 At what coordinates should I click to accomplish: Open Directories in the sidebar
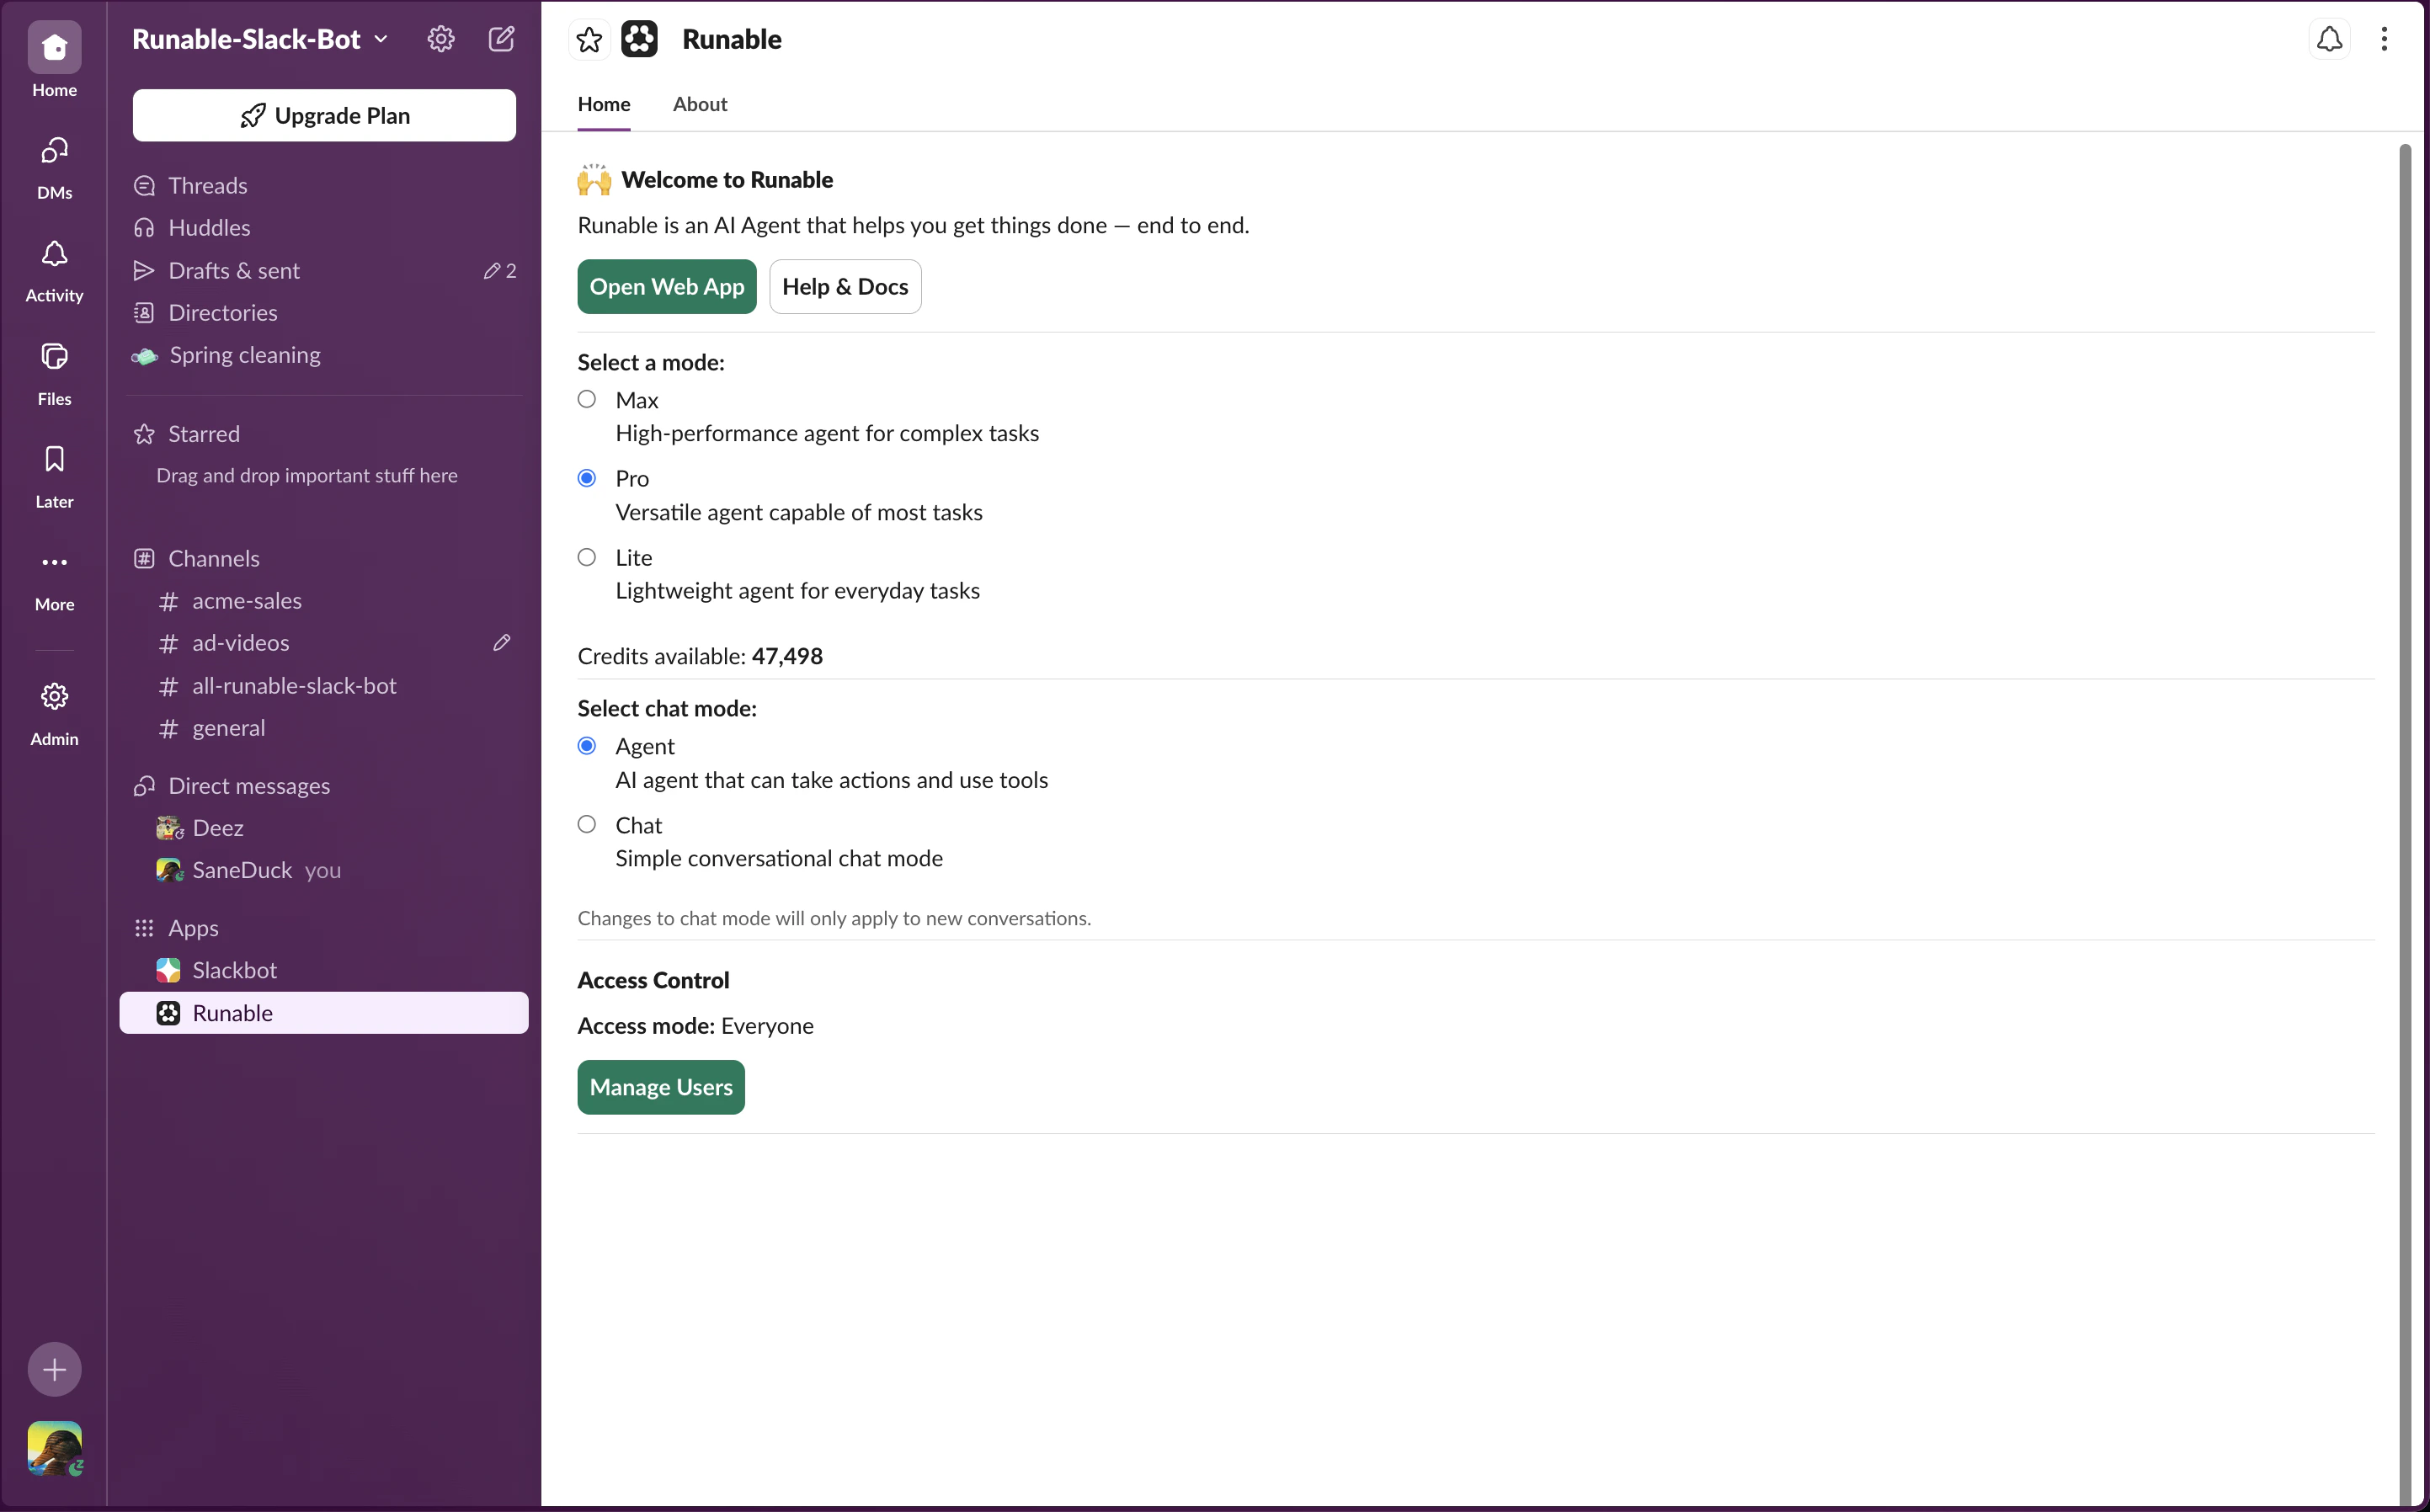coord(324,313)
